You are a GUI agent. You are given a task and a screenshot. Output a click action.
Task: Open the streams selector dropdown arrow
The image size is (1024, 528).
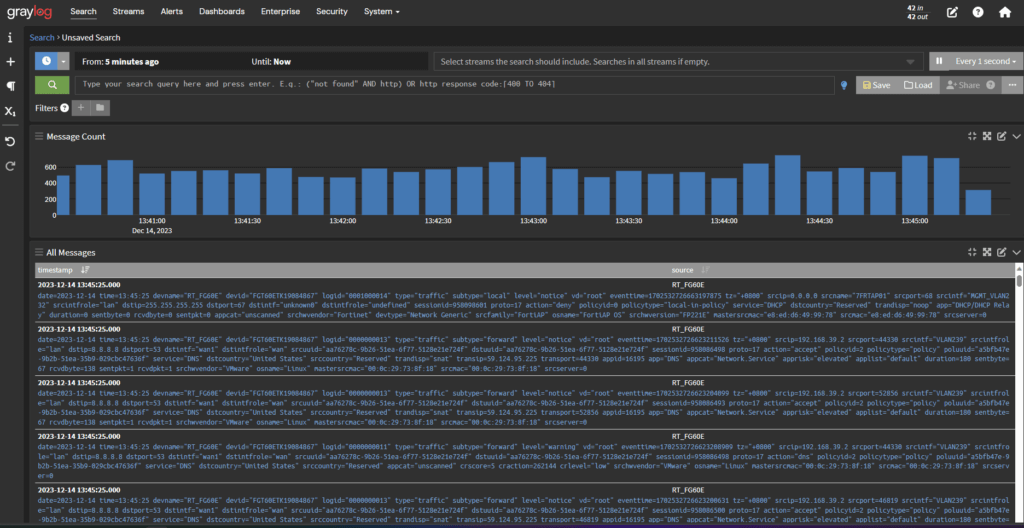click(910, 62)
